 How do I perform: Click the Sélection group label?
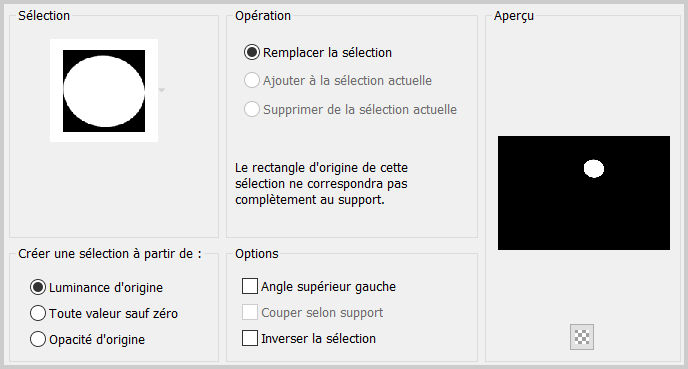pyautogui.click(x=44, y=15)
